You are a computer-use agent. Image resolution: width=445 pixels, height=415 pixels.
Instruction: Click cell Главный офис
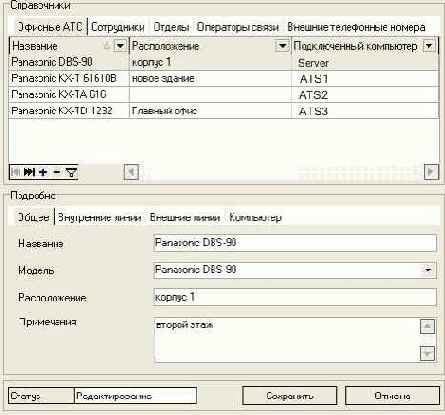tap(210, 111)
